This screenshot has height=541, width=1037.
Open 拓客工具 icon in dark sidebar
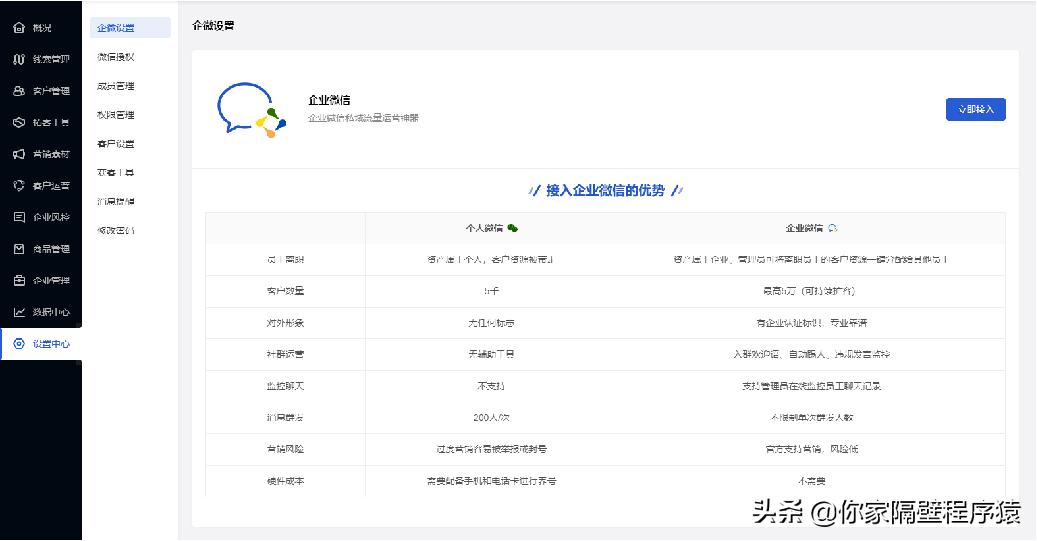19,122
